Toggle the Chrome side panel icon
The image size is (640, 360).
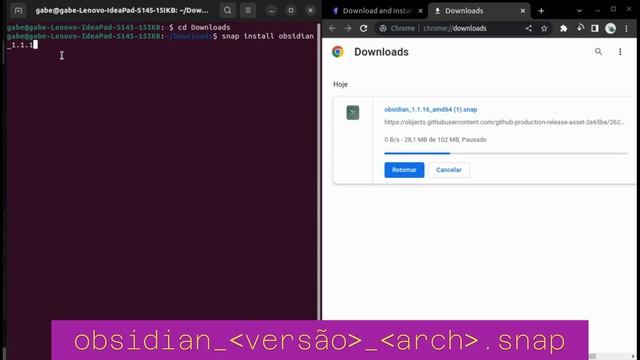click(x=595, y=28)
